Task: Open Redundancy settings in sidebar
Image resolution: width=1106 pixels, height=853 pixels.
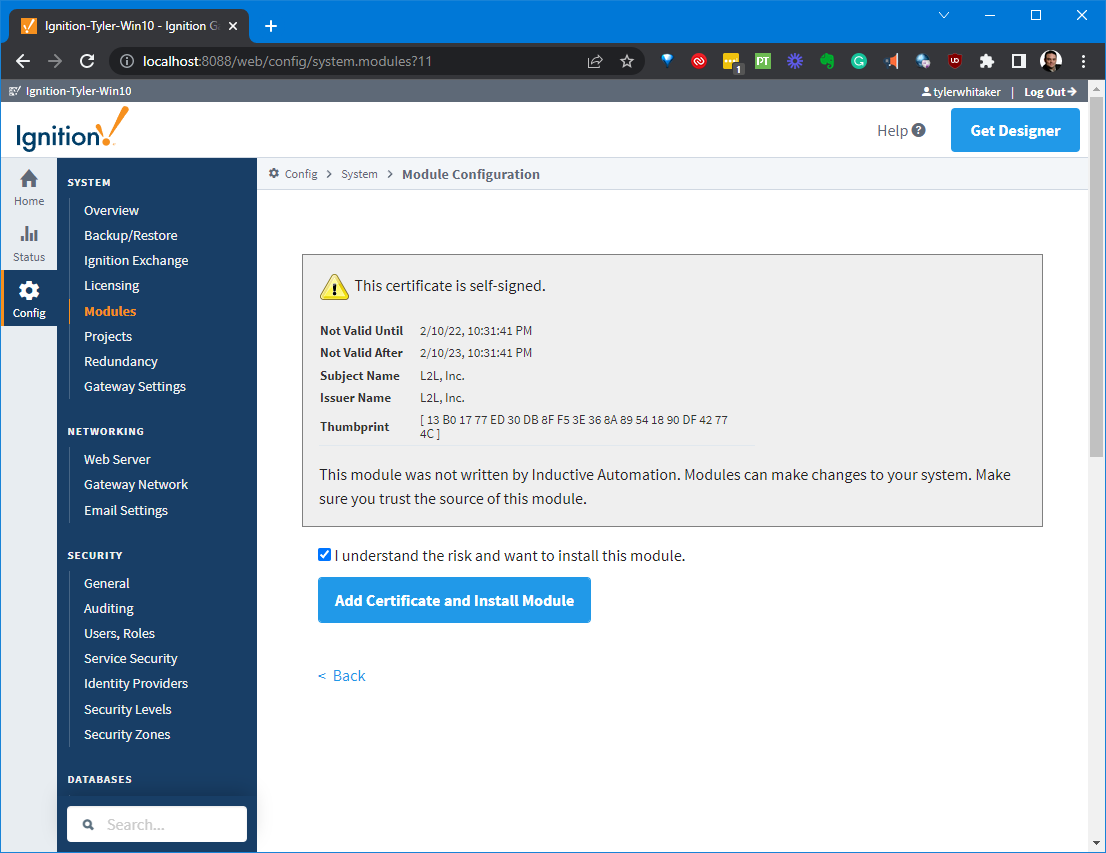Action: (x=121, y=361)
